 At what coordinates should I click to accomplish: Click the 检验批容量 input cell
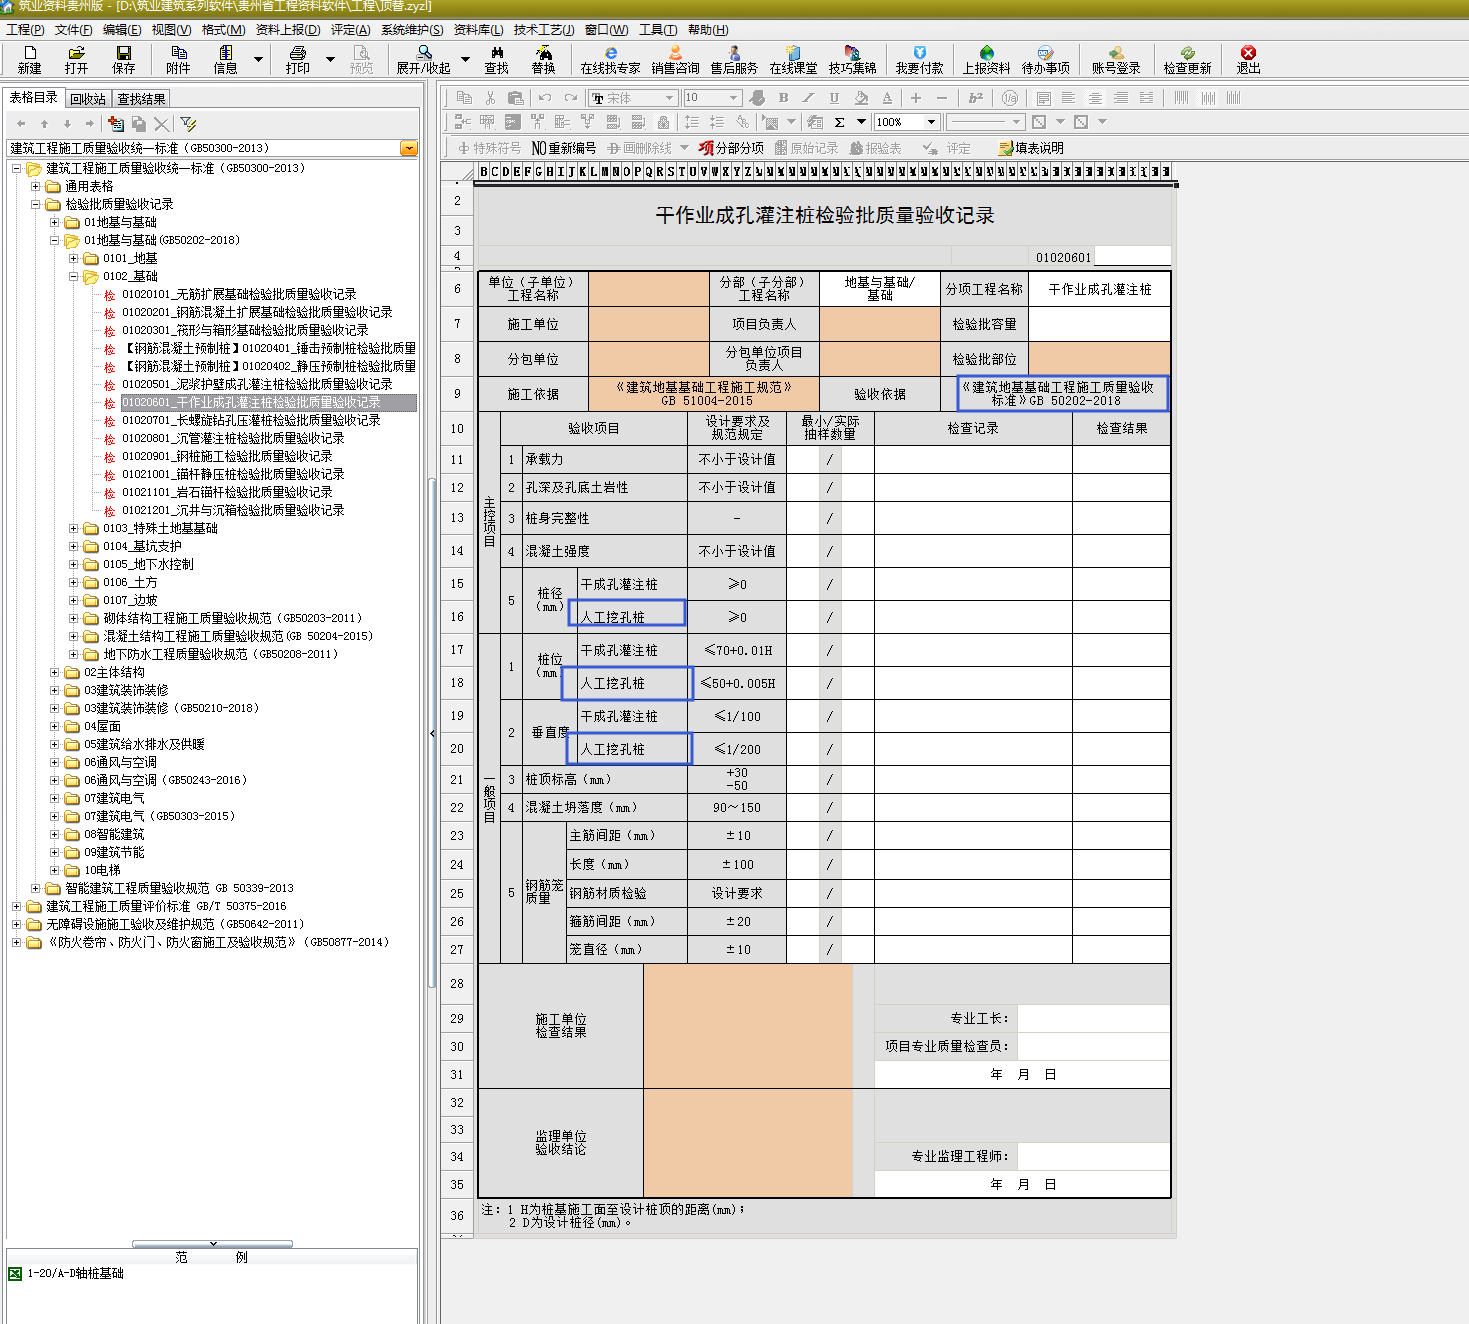(1099, 324)
